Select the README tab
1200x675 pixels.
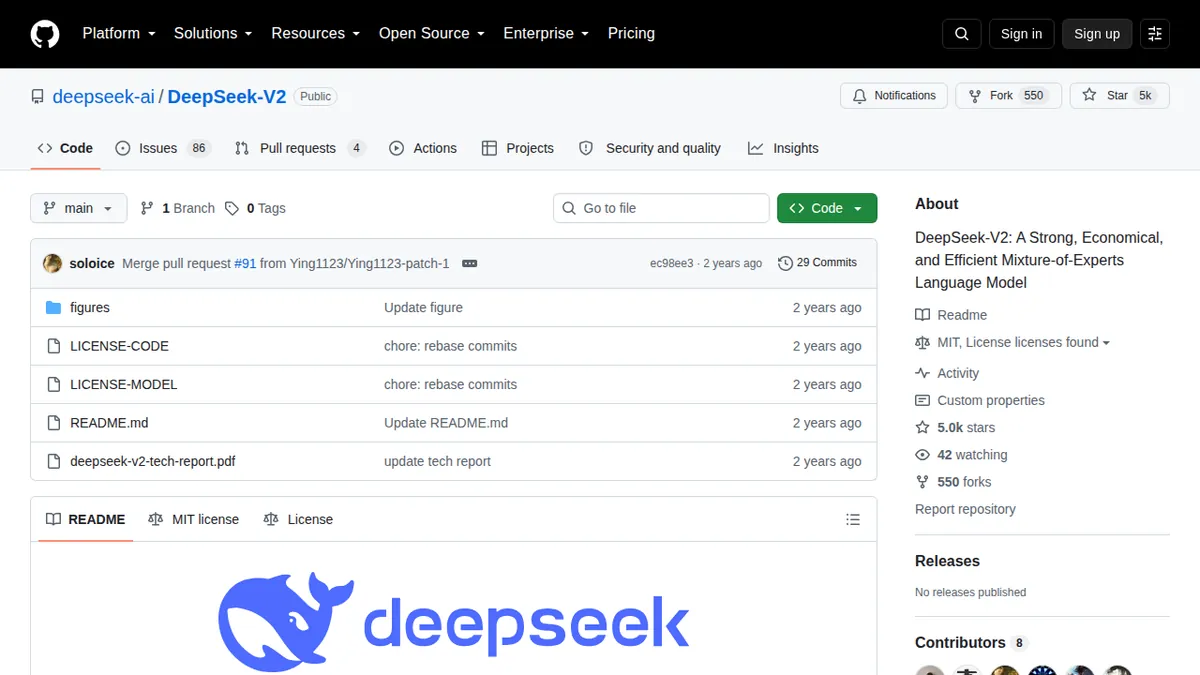[x=86, y=520]
